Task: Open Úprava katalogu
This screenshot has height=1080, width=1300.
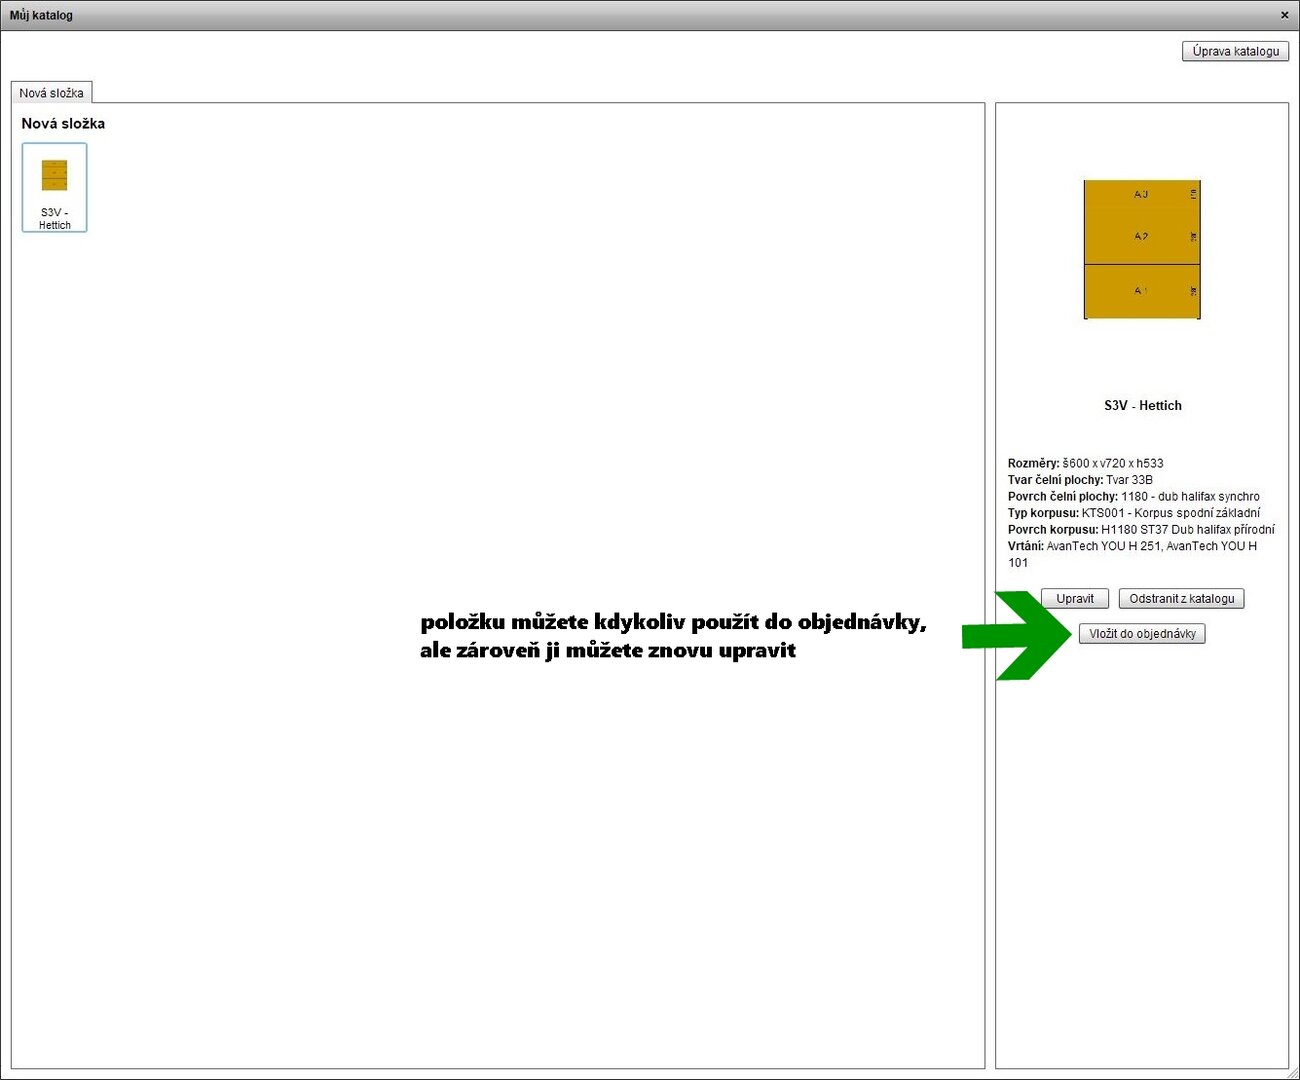Action: [x=1235, y=51]
